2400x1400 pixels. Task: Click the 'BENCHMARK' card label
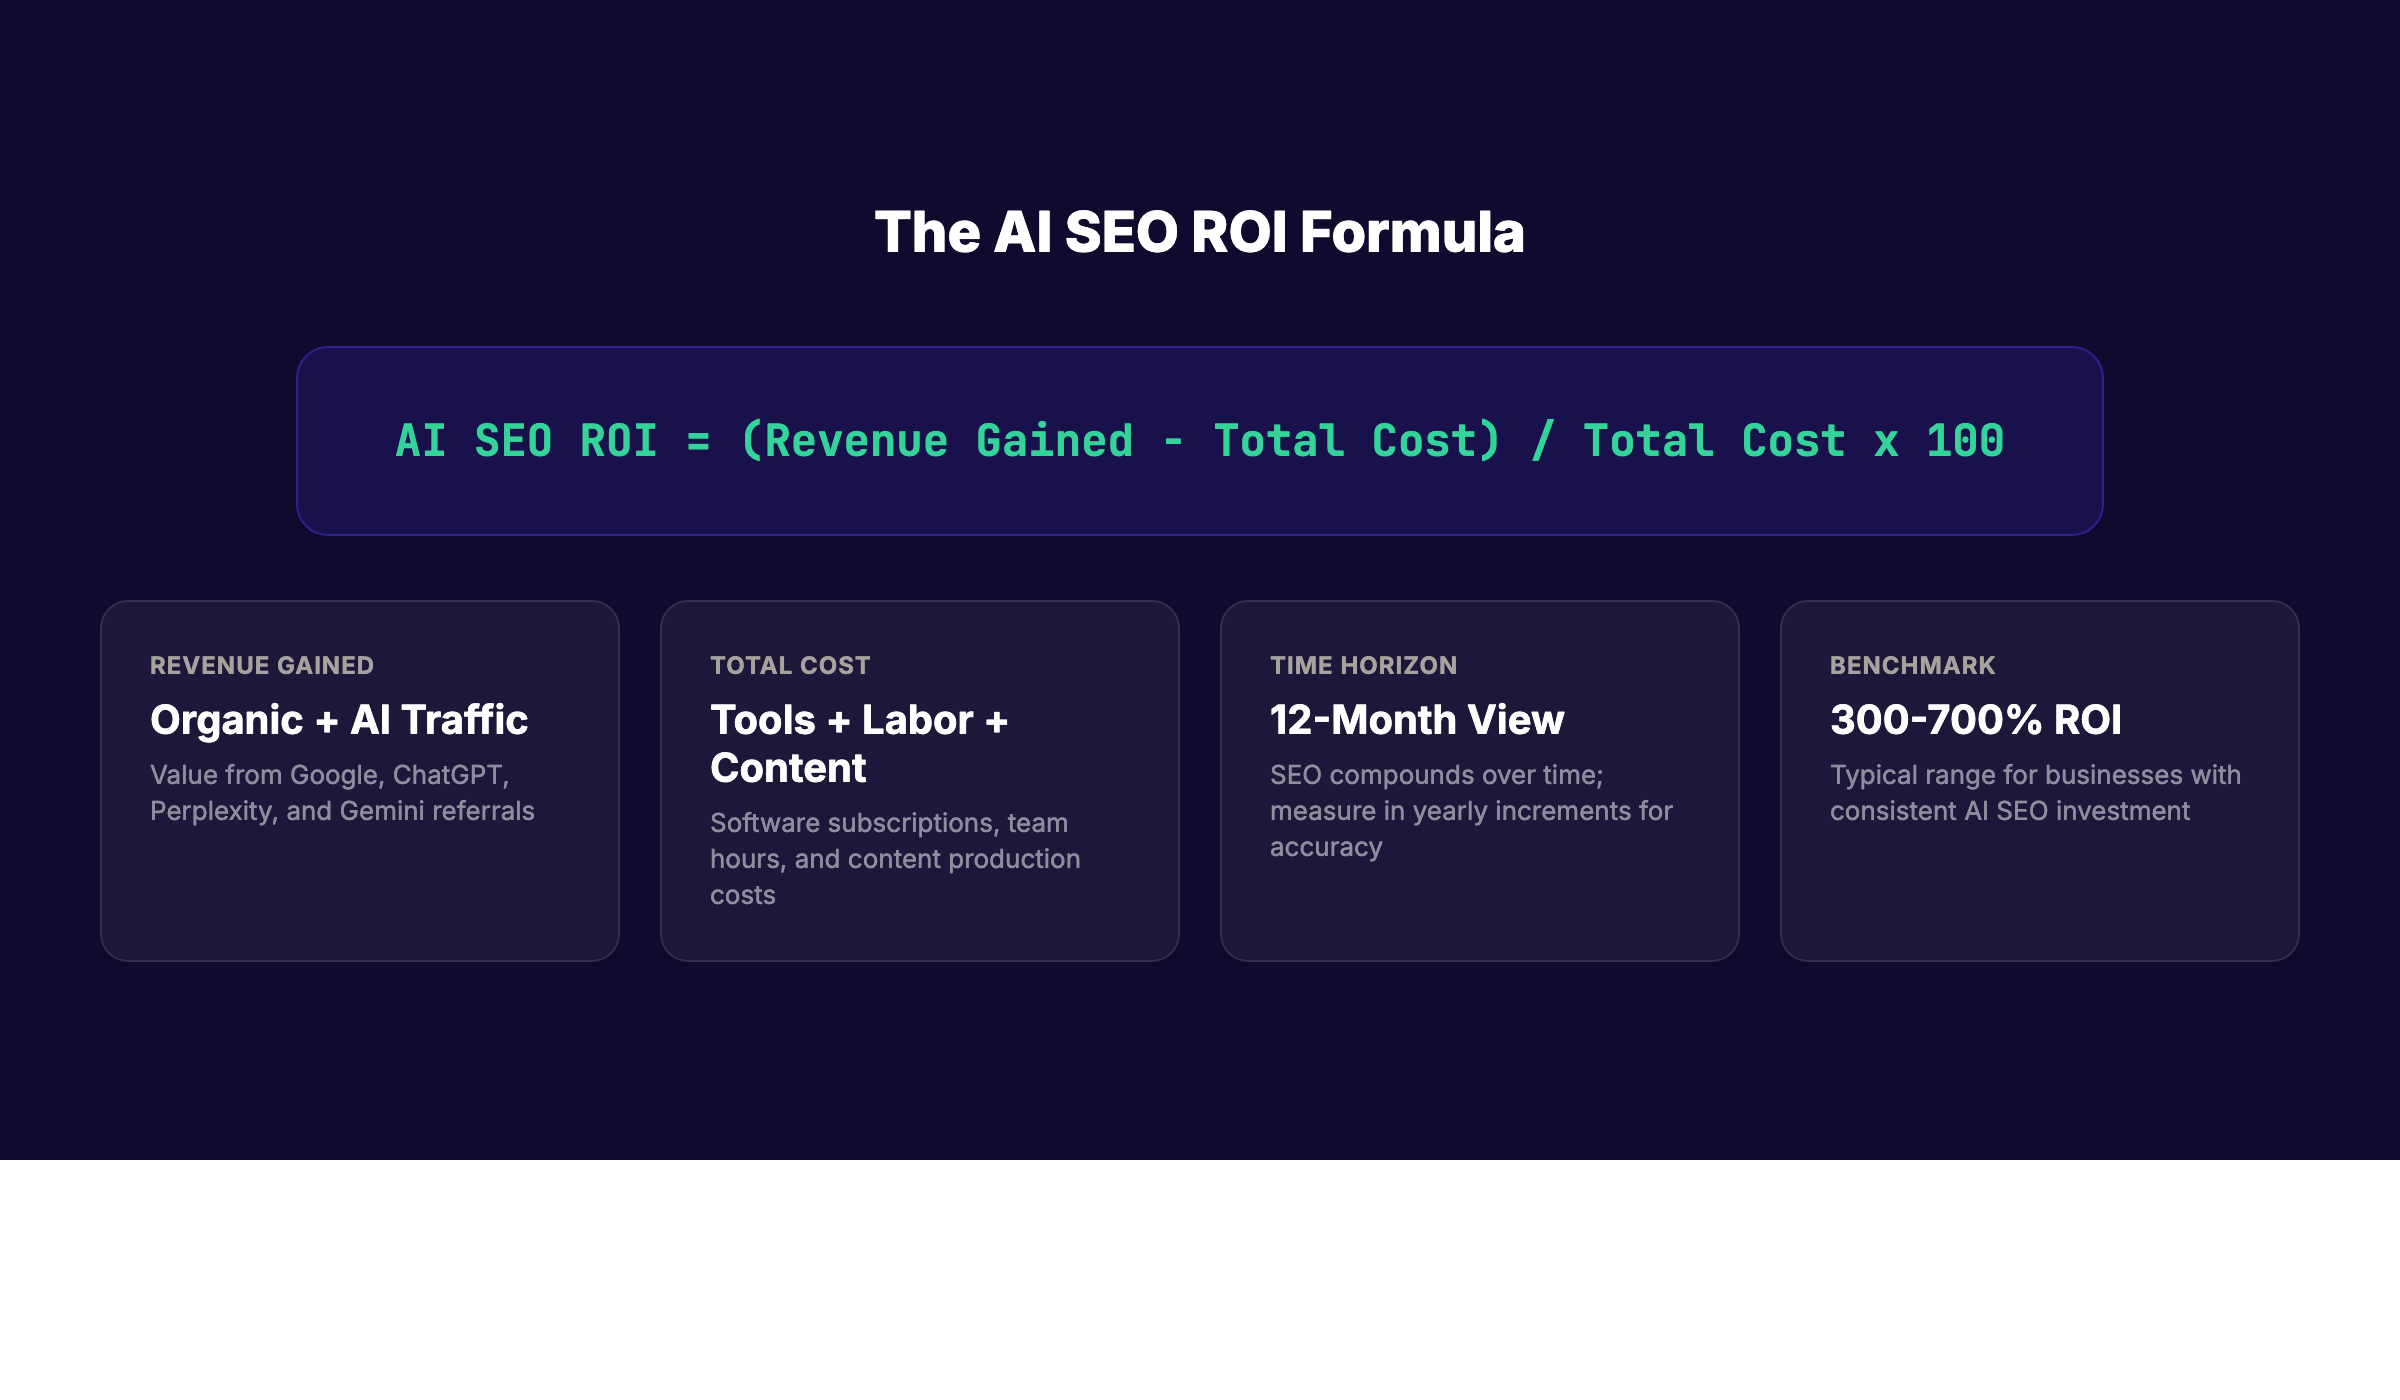(x=1912, y=665)
